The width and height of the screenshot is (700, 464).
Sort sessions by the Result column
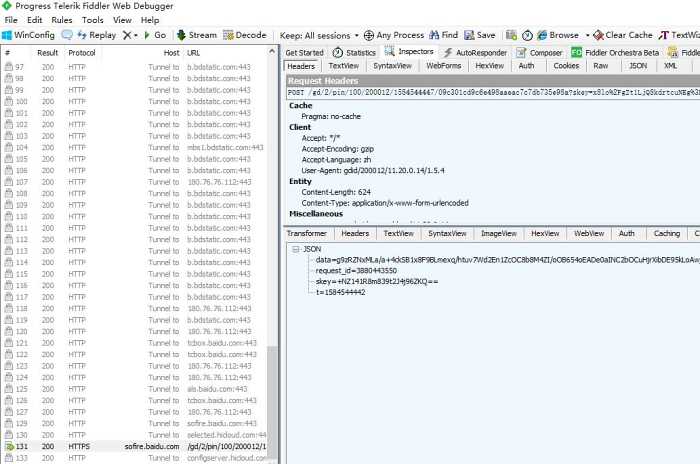[x=47, y=53]
